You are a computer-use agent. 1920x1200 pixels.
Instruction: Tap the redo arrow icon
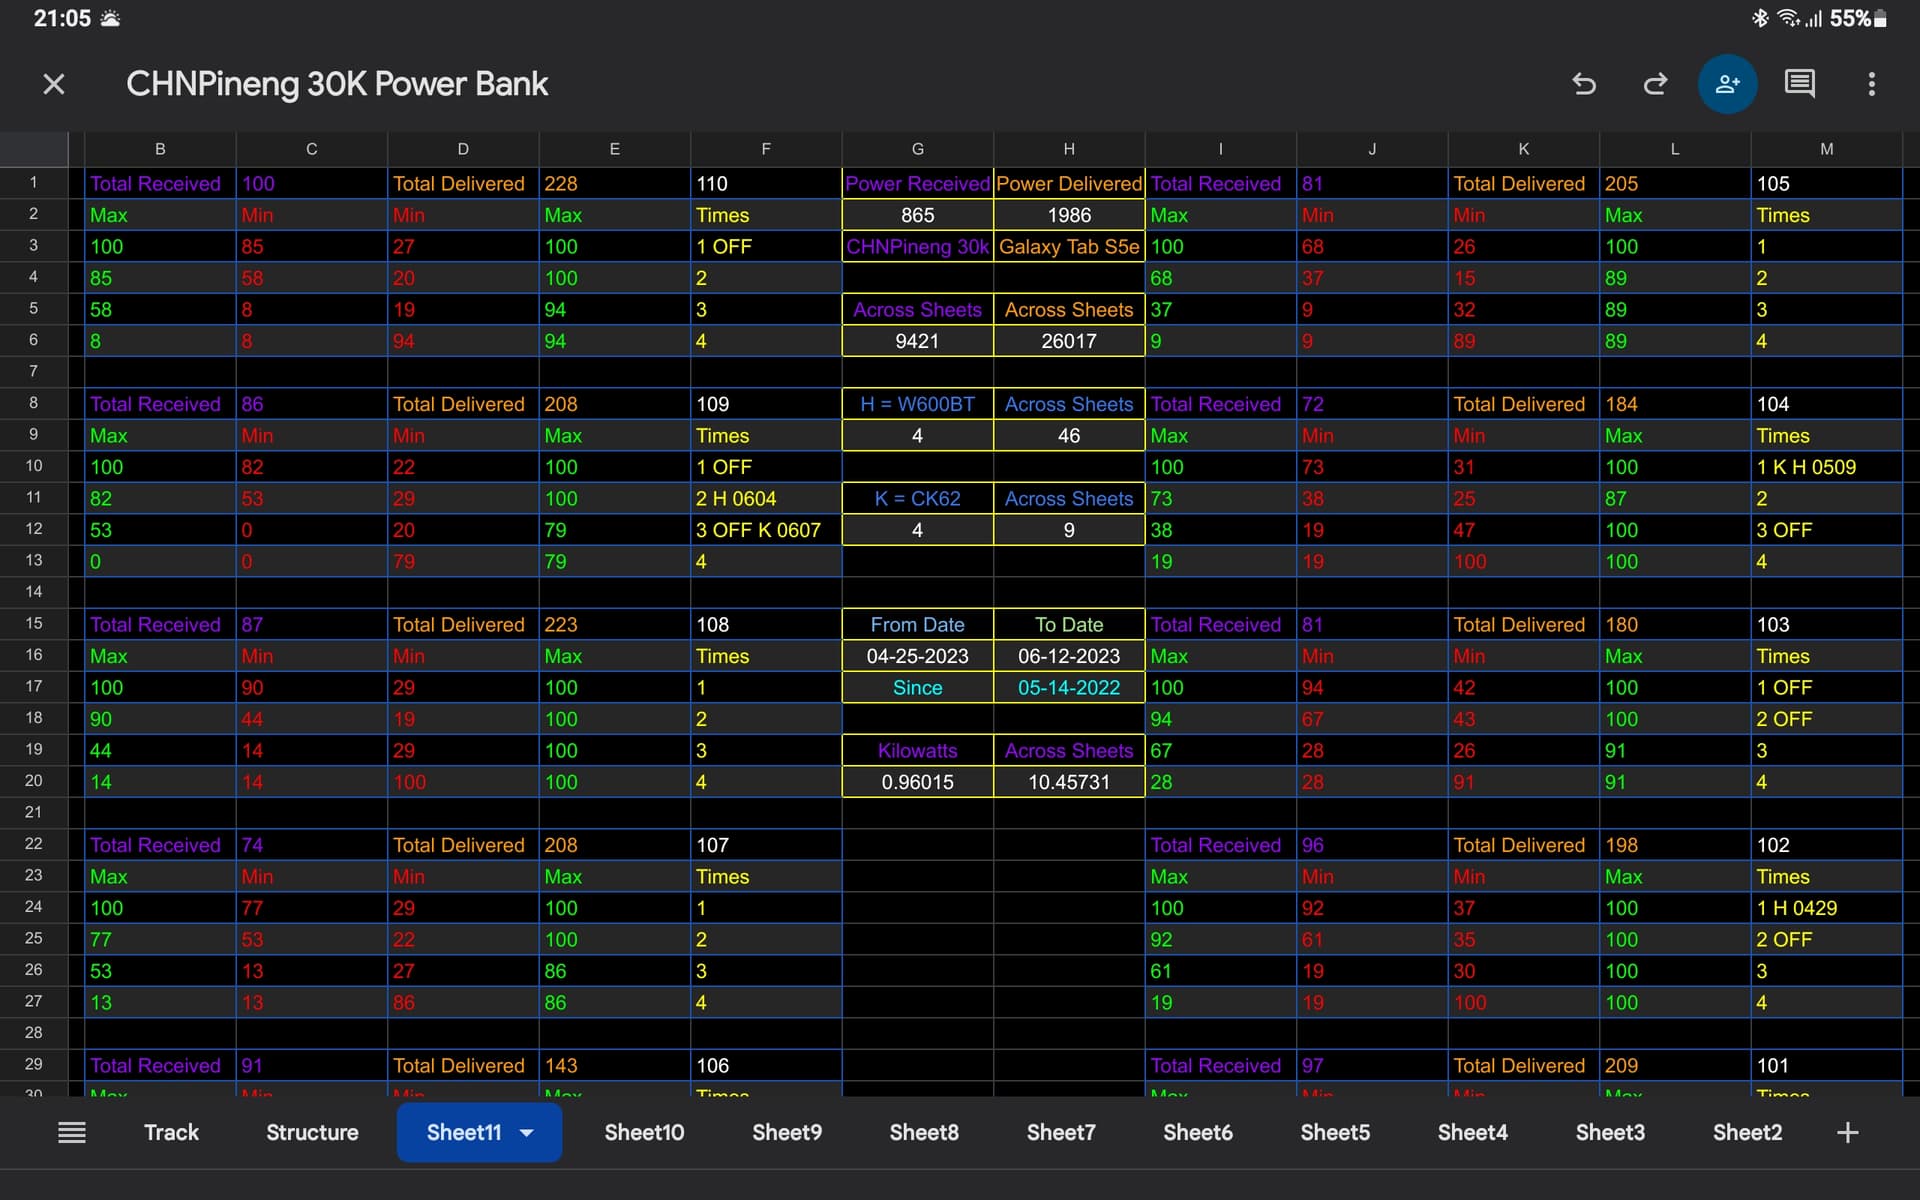point(1655,84)
